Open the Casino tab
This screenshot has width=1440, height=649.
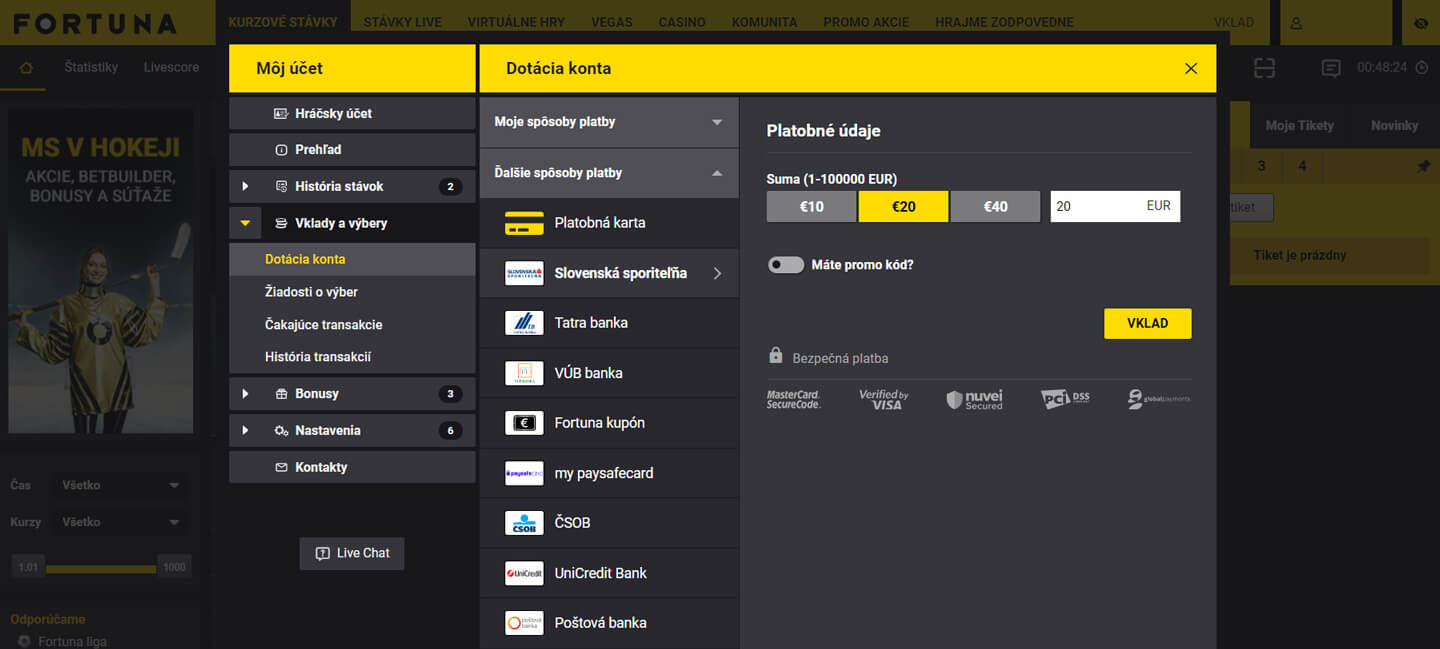point(682,22)
